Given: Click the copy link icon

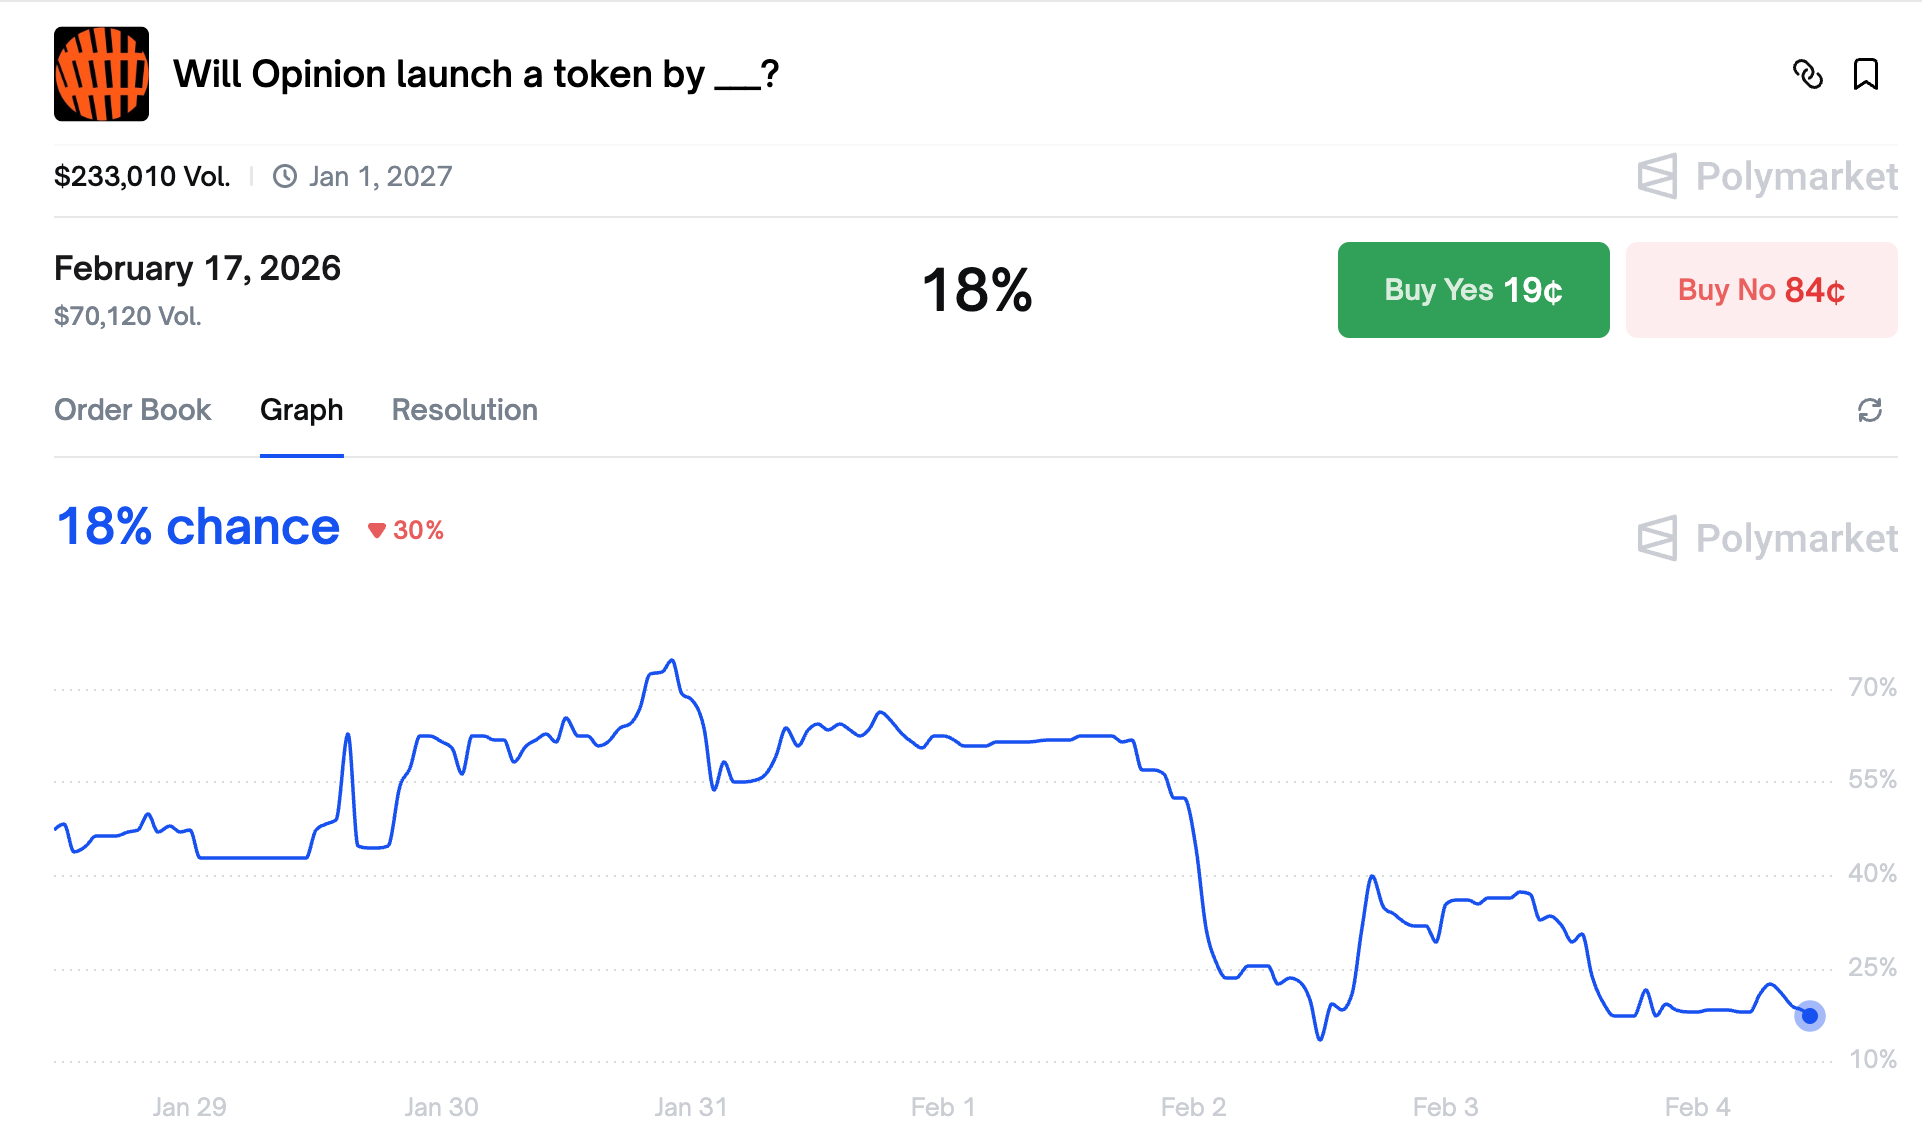Looking at the screenshot, I should coord(1807,74).
